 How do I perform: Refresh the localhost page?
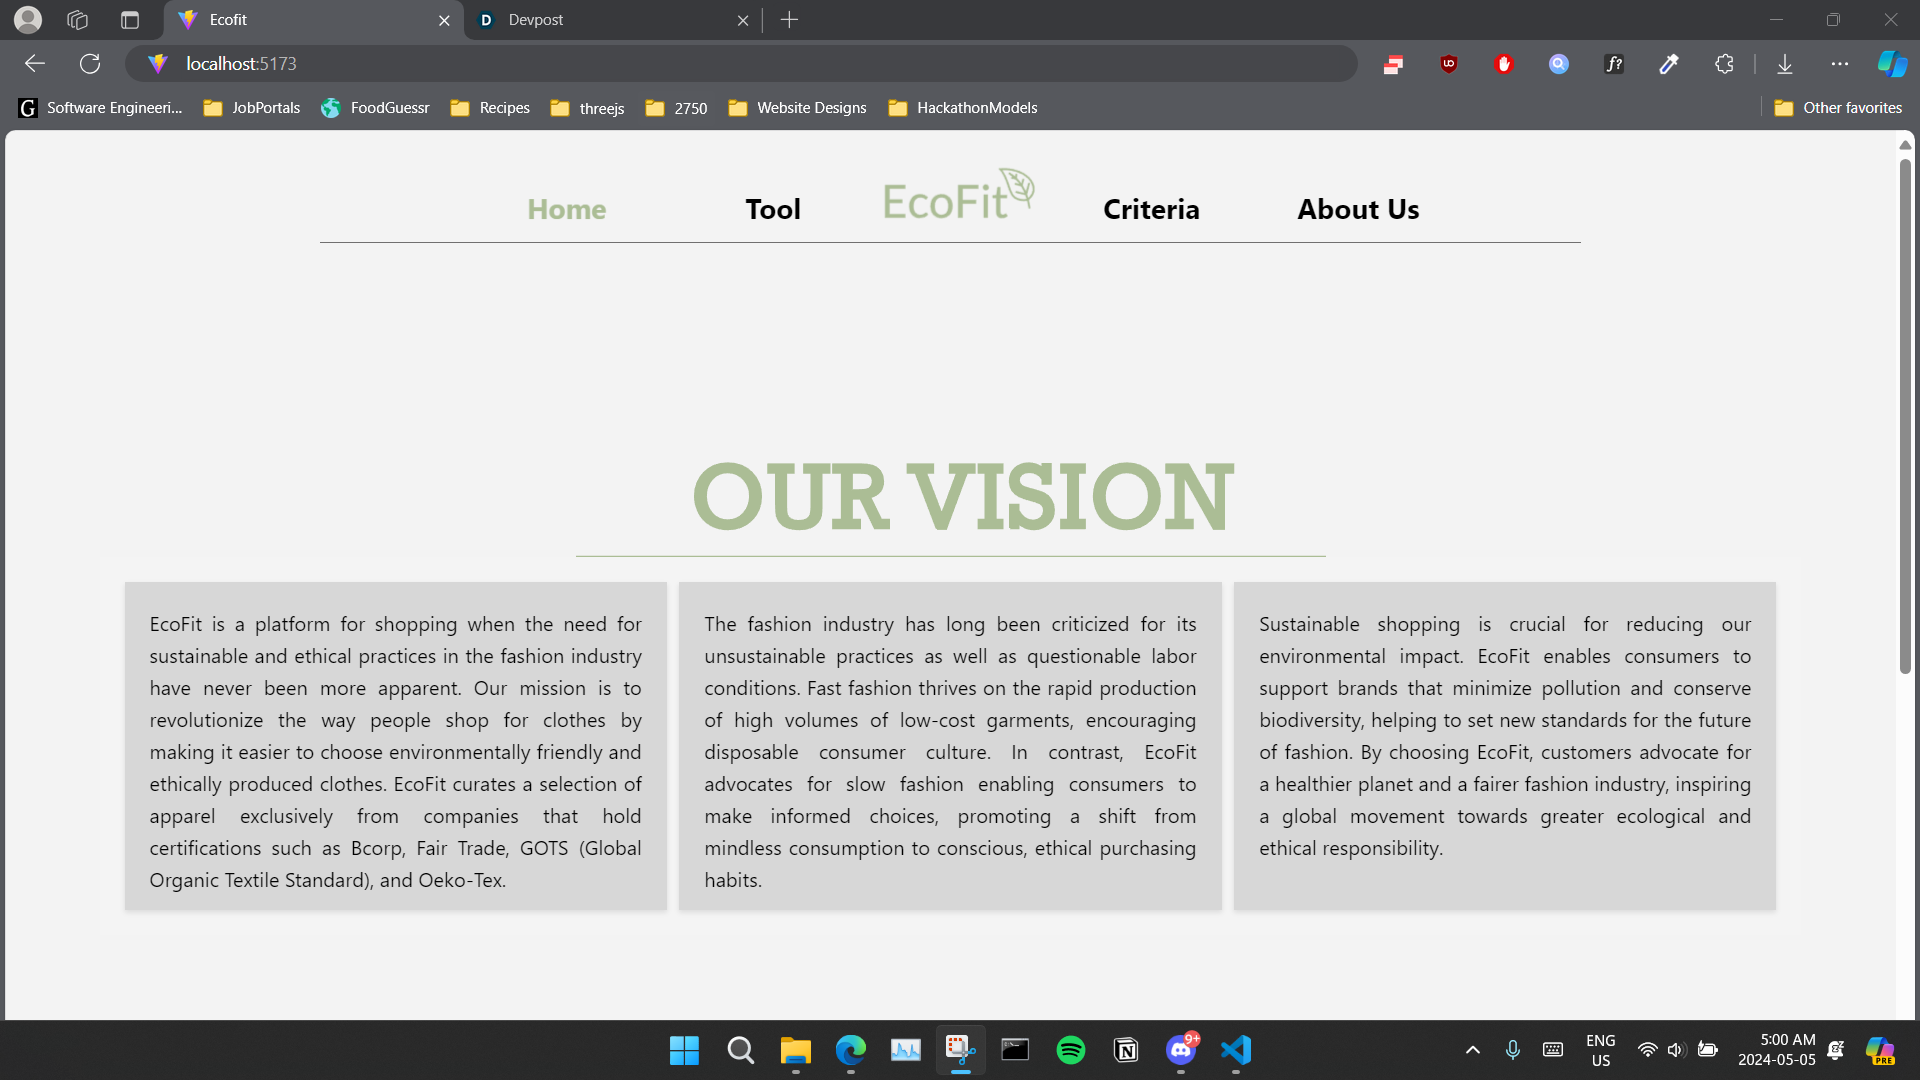point(90,64)
